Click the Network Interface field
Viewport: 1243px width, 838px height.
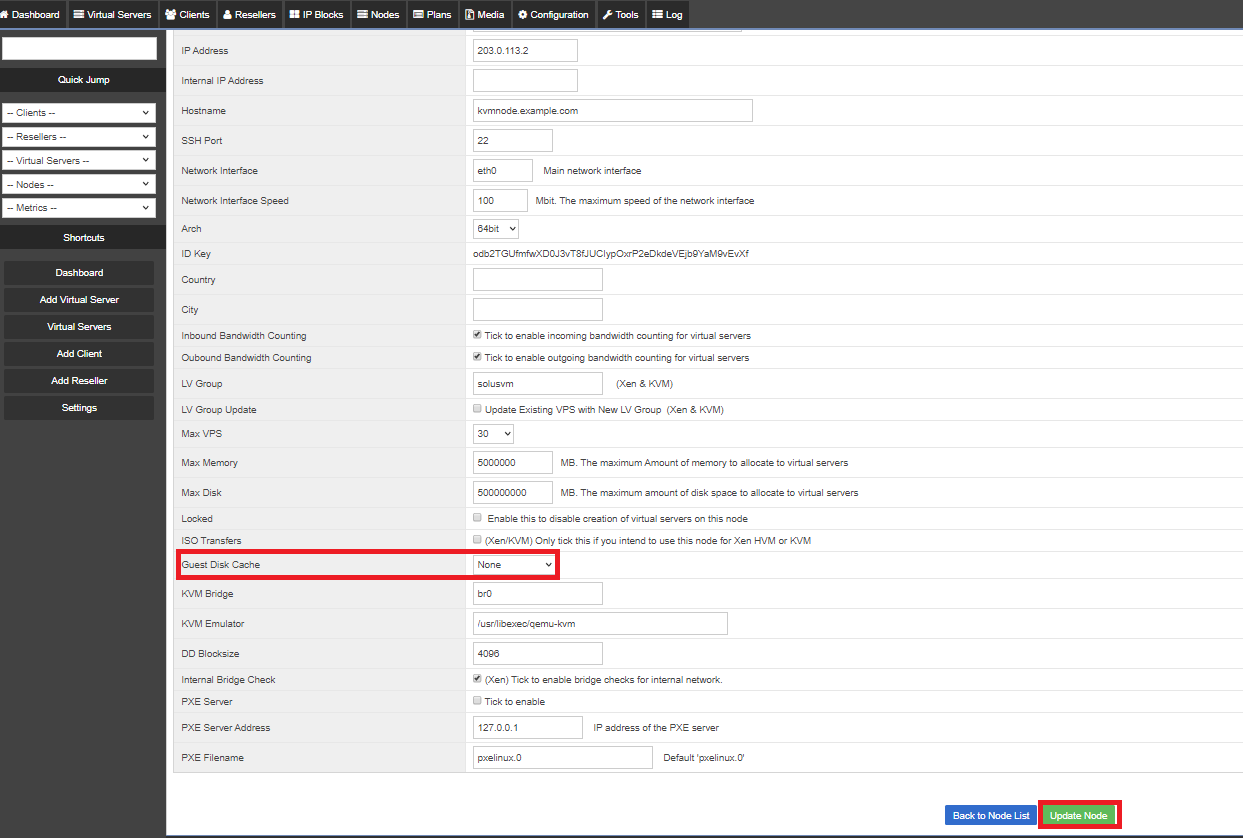(503, 171)
